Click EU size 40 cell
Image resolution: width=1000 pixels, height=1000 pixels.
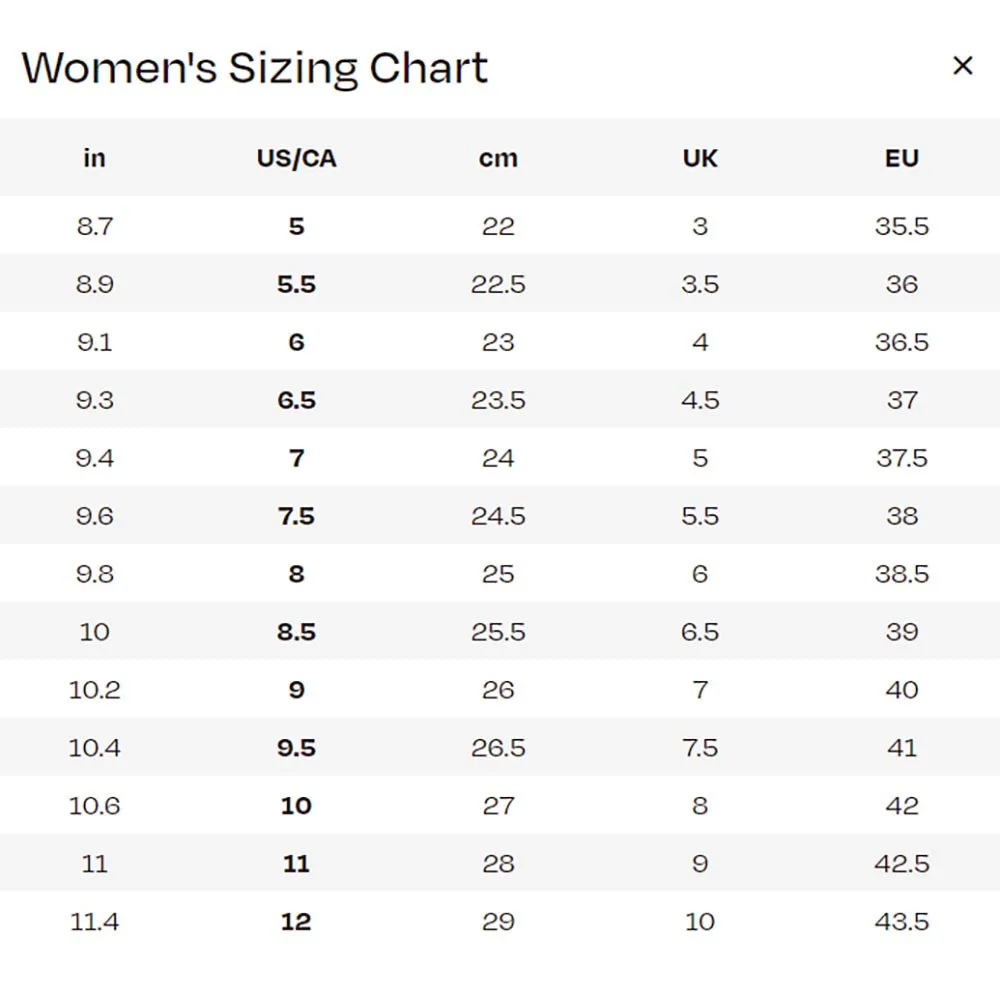[x=901, y=690]
